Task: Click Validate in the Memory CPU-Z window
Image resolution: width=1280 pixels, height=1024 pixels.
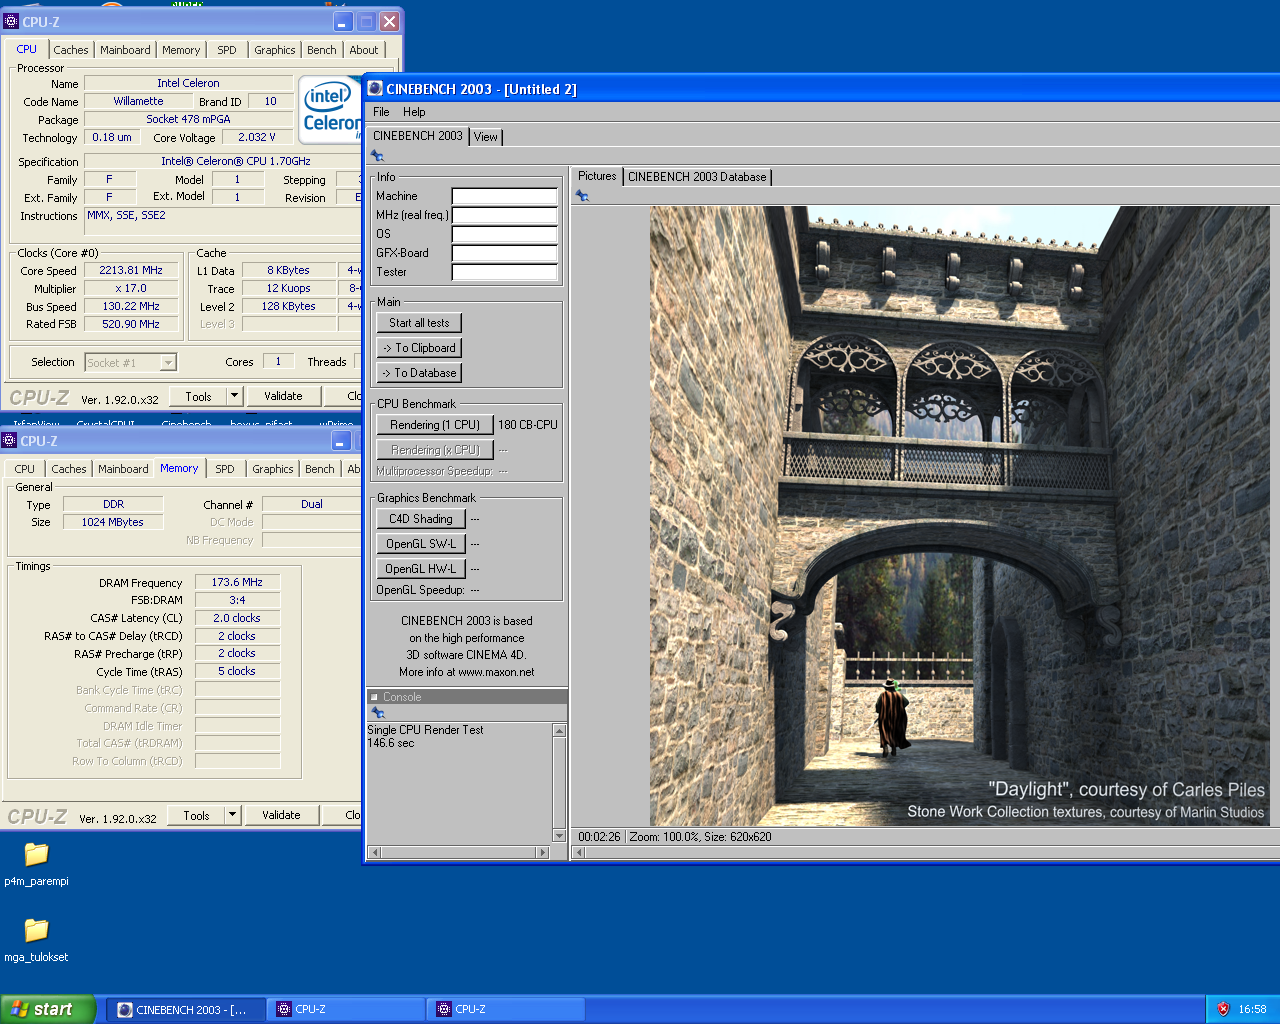Action: (281, 815)
